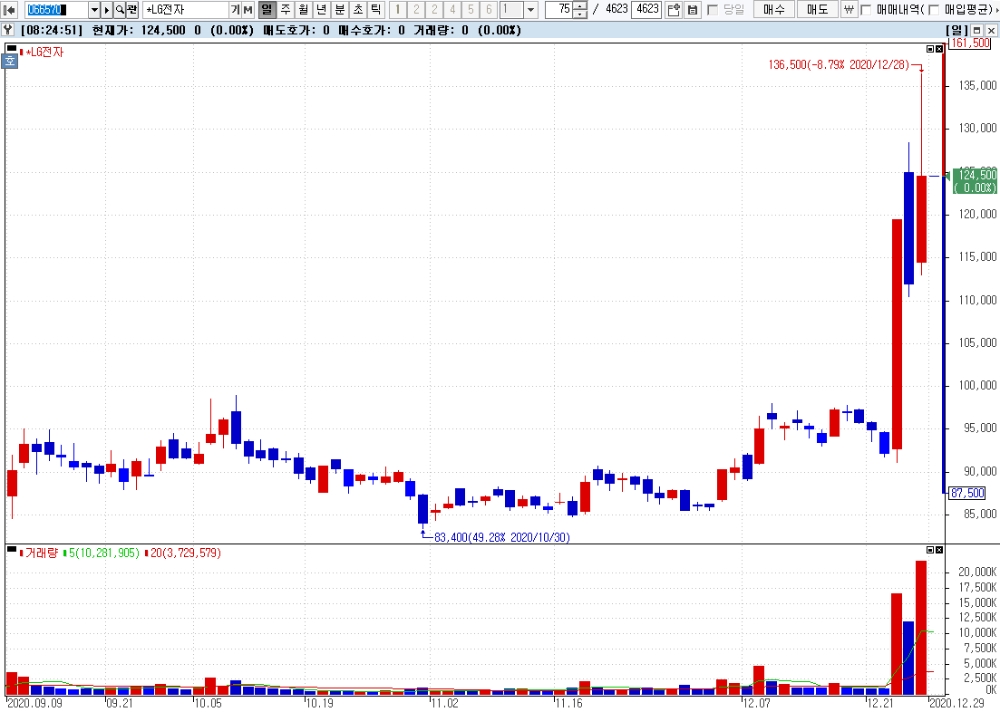Click the 136,500 high annotation label
This screenshot has width=1000, height=712.
839,64
